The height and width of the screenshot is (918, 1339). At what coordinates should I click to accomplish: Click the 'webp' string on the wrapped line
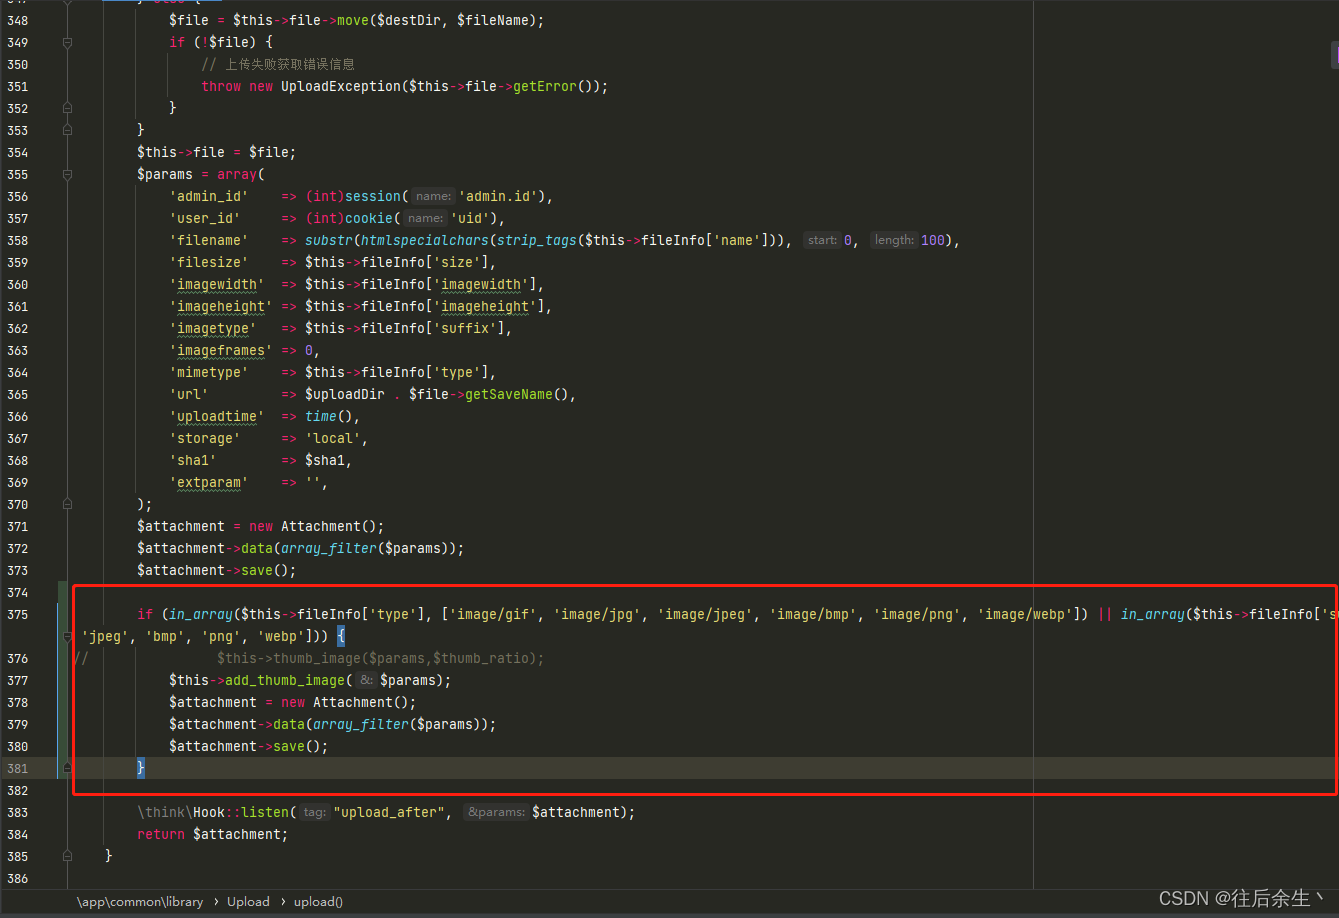(281, 636)
